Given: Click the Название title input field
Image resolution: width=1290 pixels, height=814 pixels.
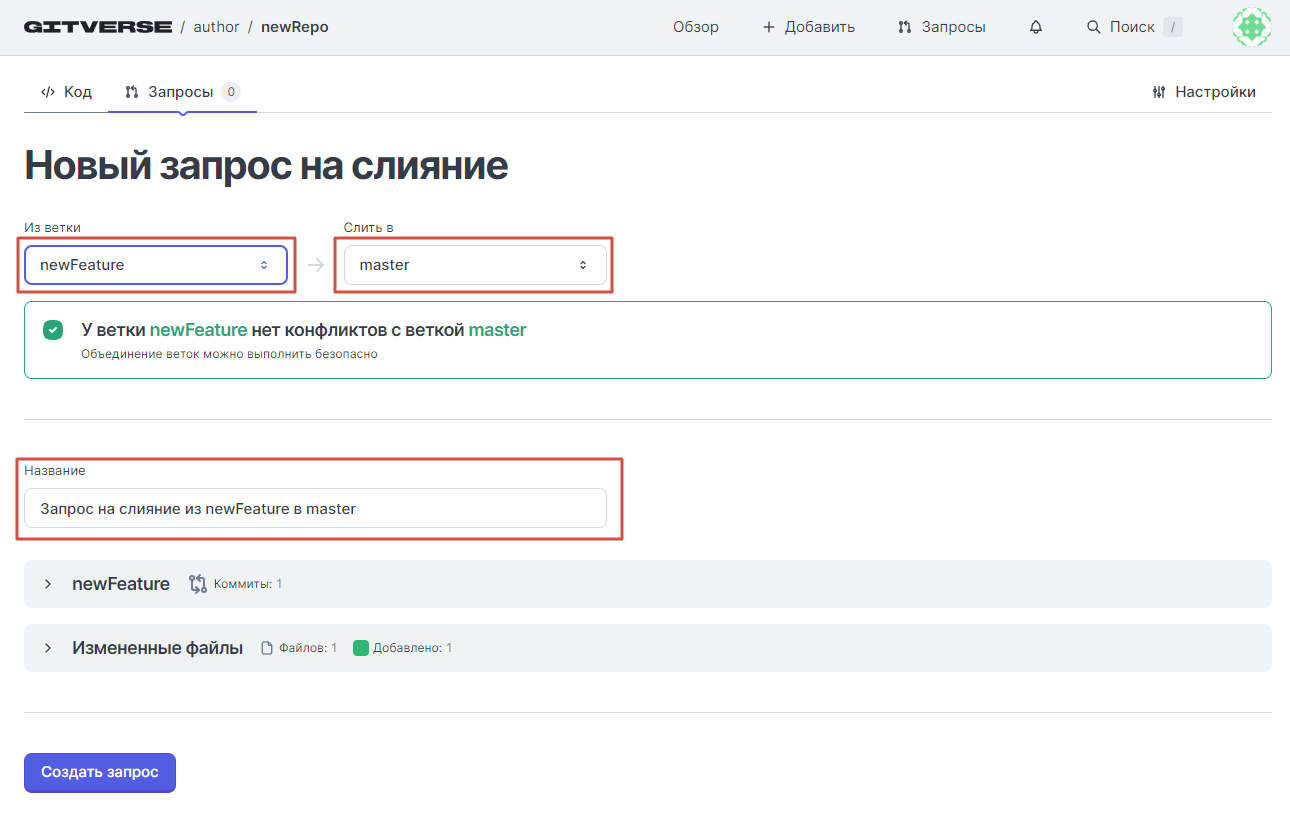Looking at the screenshot, I should point(315,508).
